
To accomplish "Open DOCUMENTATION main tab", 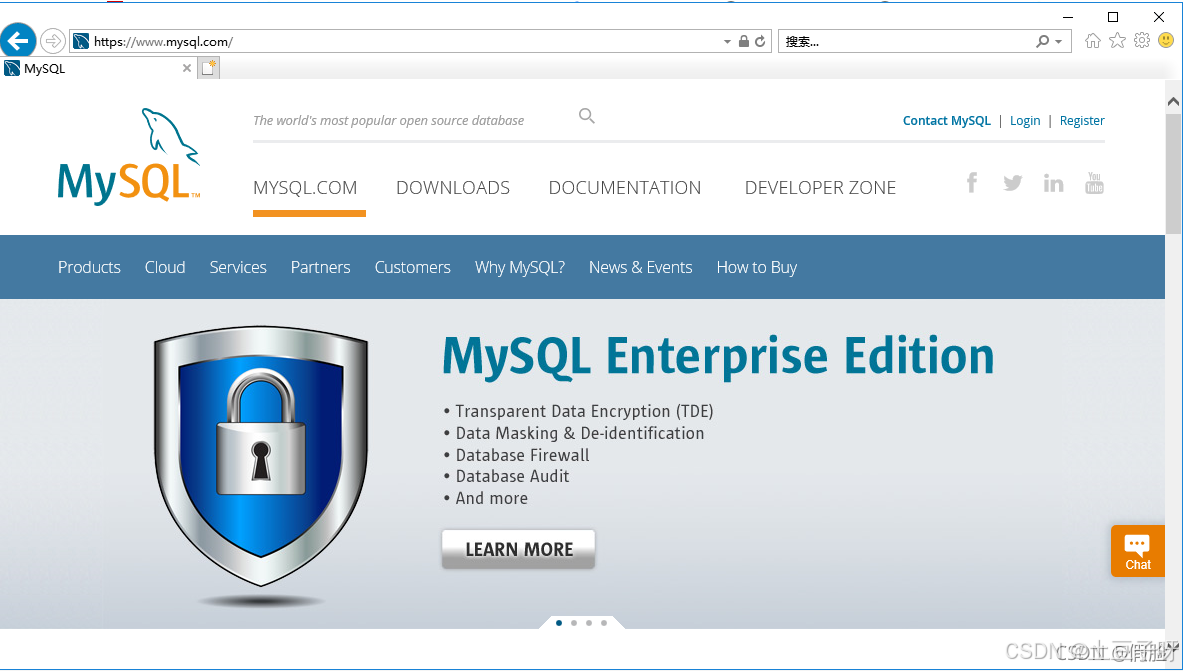I will [625, 188].
